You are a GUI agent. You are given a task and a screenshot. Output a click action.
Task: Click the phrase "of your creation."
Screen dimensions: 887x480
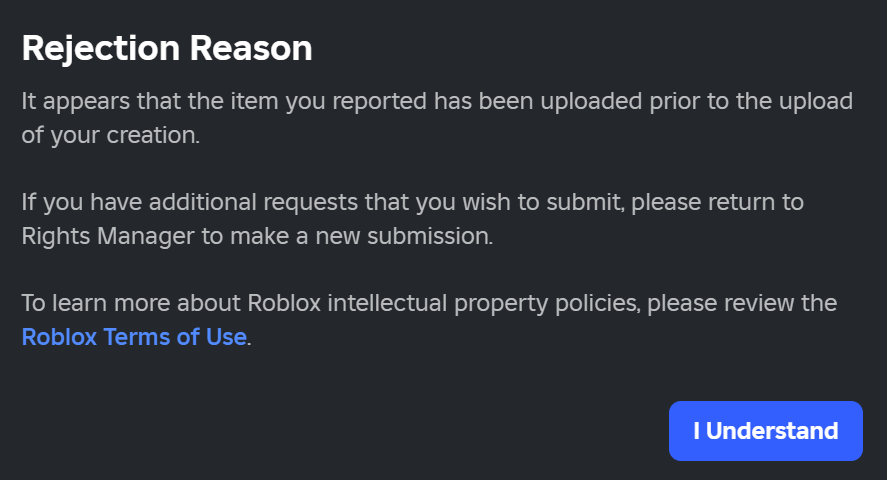(x=111, y=135)
